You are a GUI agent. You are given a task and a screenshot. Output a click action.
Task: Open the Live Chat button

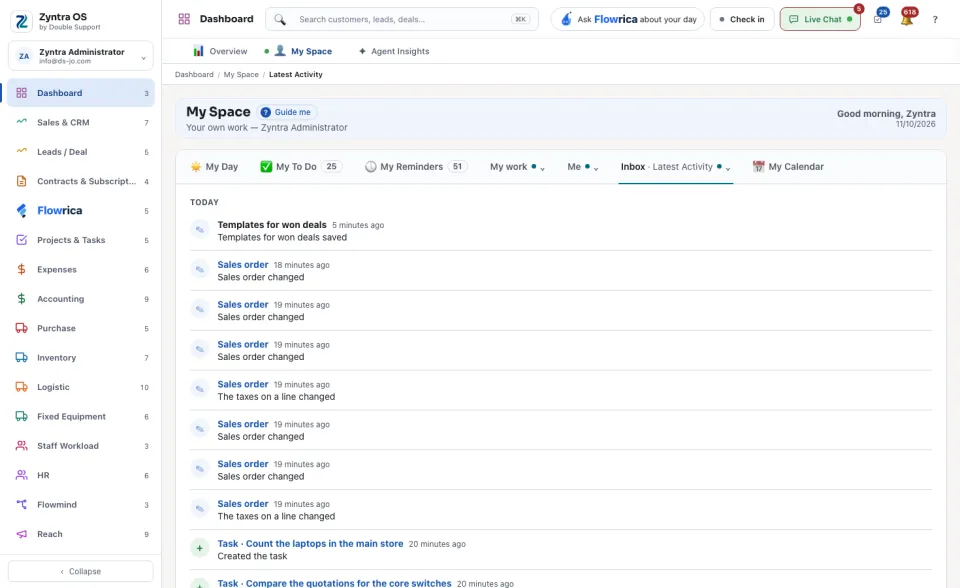tap(820, 19)
